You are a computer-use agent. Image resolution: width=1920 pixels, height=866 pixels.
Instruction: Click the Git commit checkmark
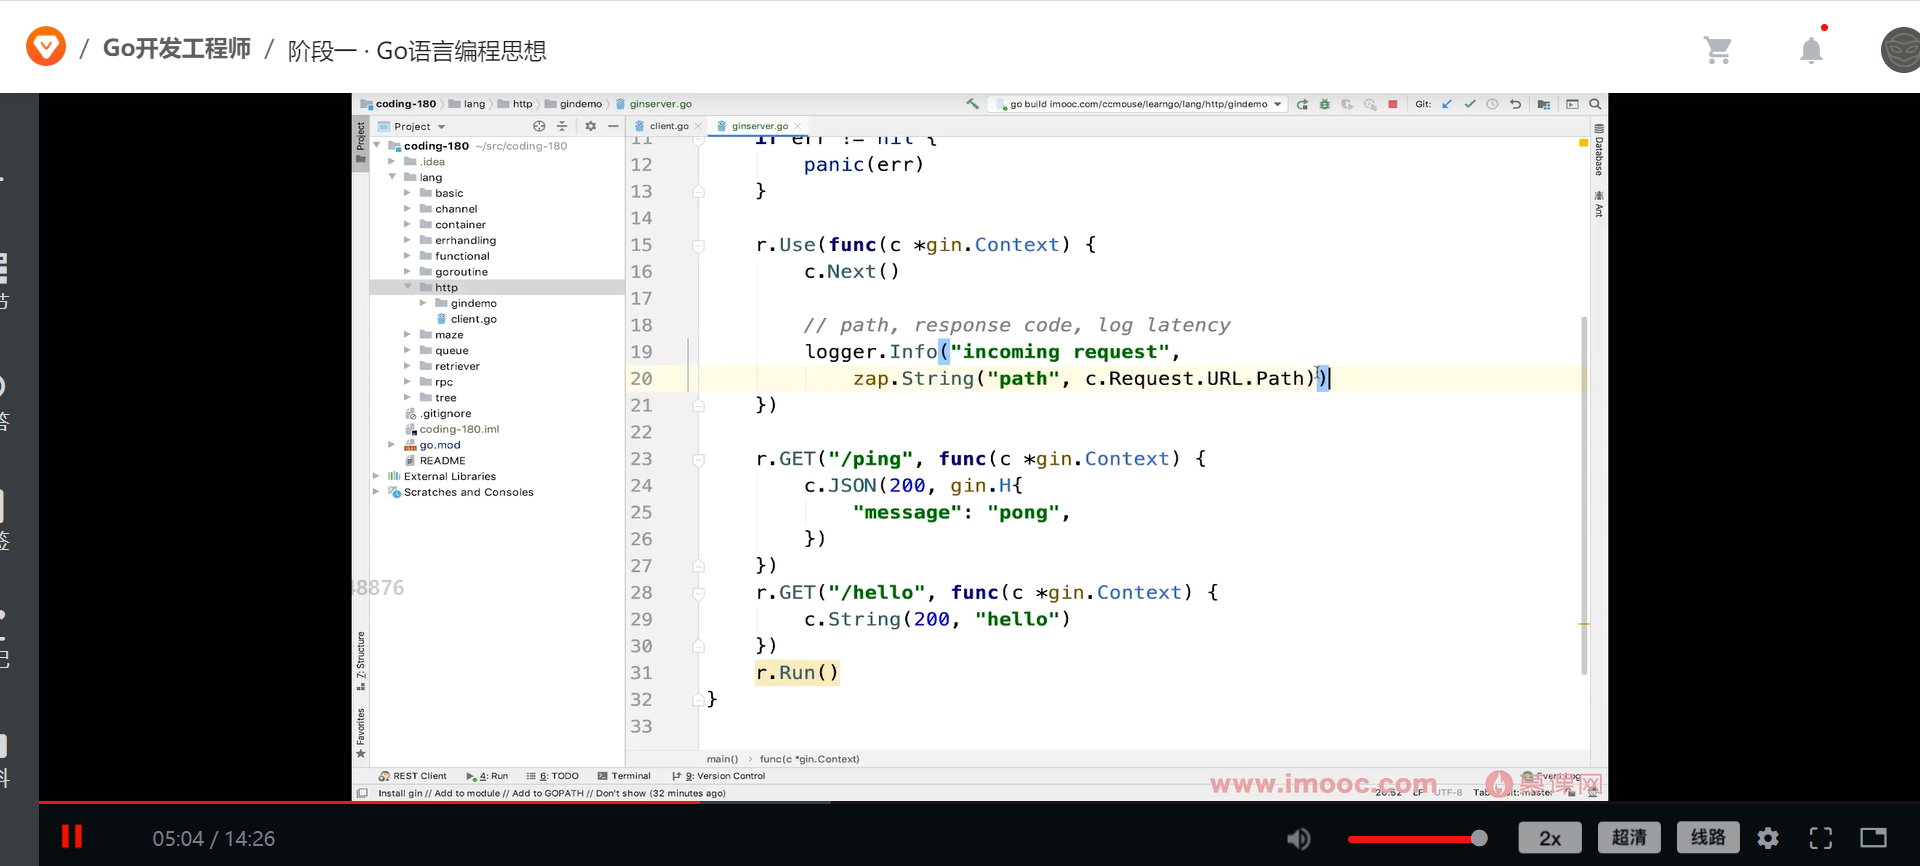pos(1470,104)
